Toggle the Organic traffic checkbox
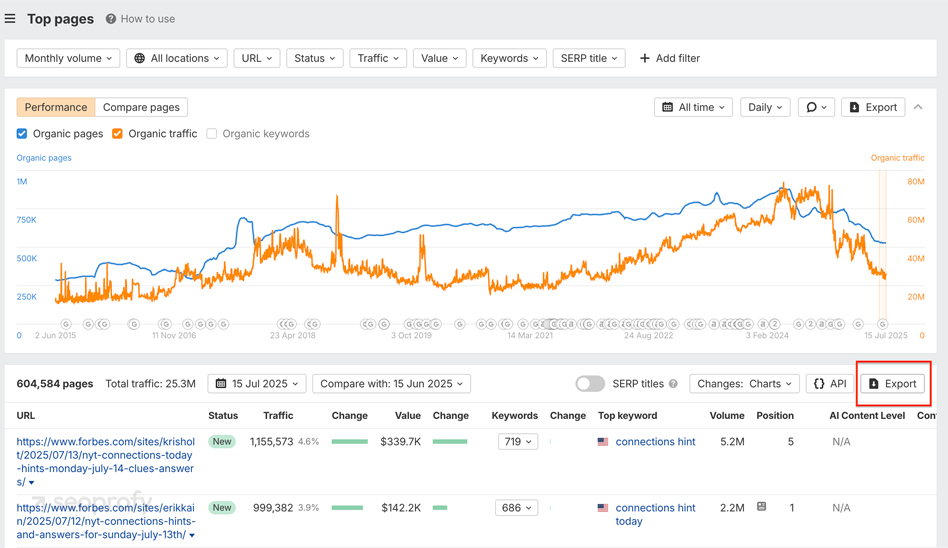The image size is (948, 548). coord(117,134)
